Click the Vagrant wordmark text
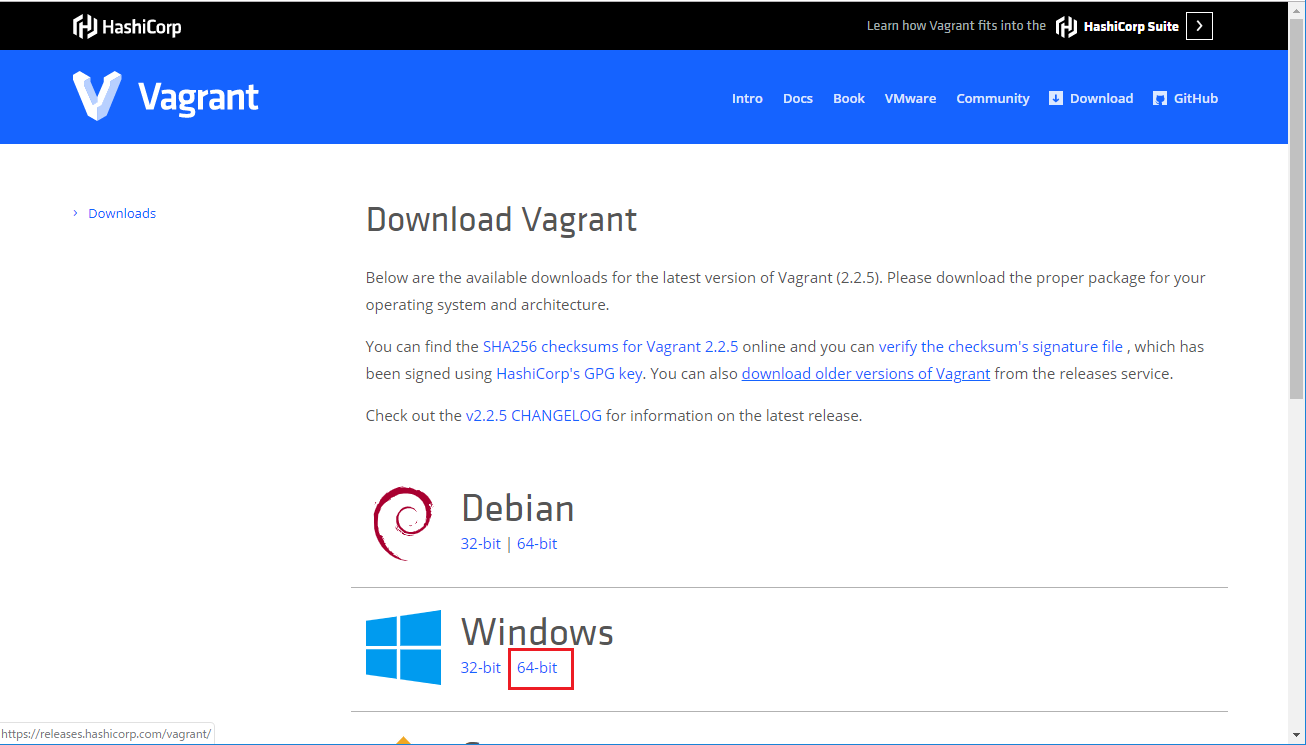This screenshot has width=1306, height=745. [x=198, y=97]
